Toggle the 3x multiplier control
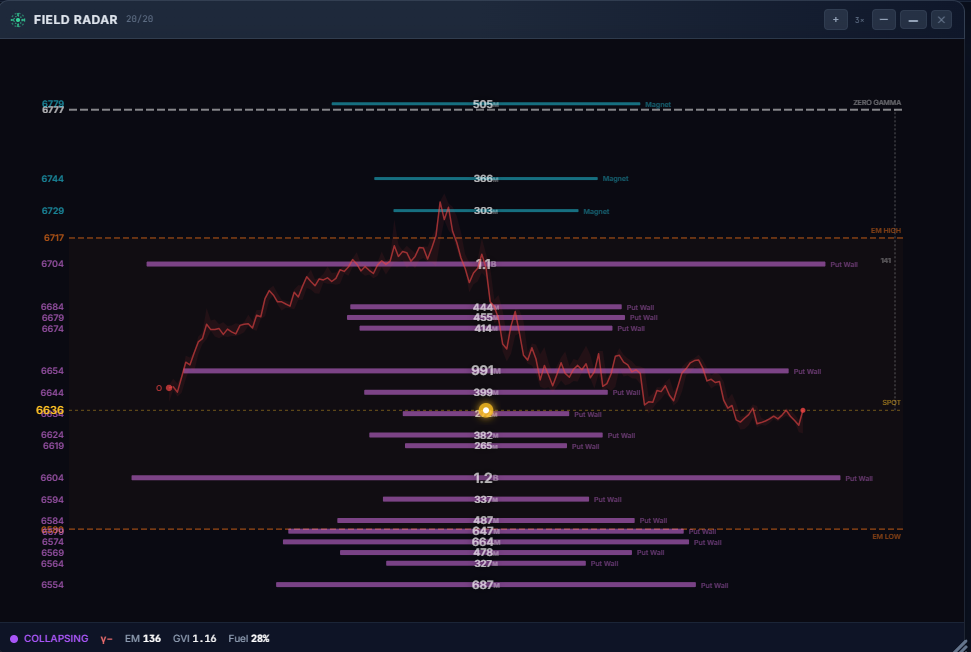Viewport: 971px width, 652px height. [860, 19]
